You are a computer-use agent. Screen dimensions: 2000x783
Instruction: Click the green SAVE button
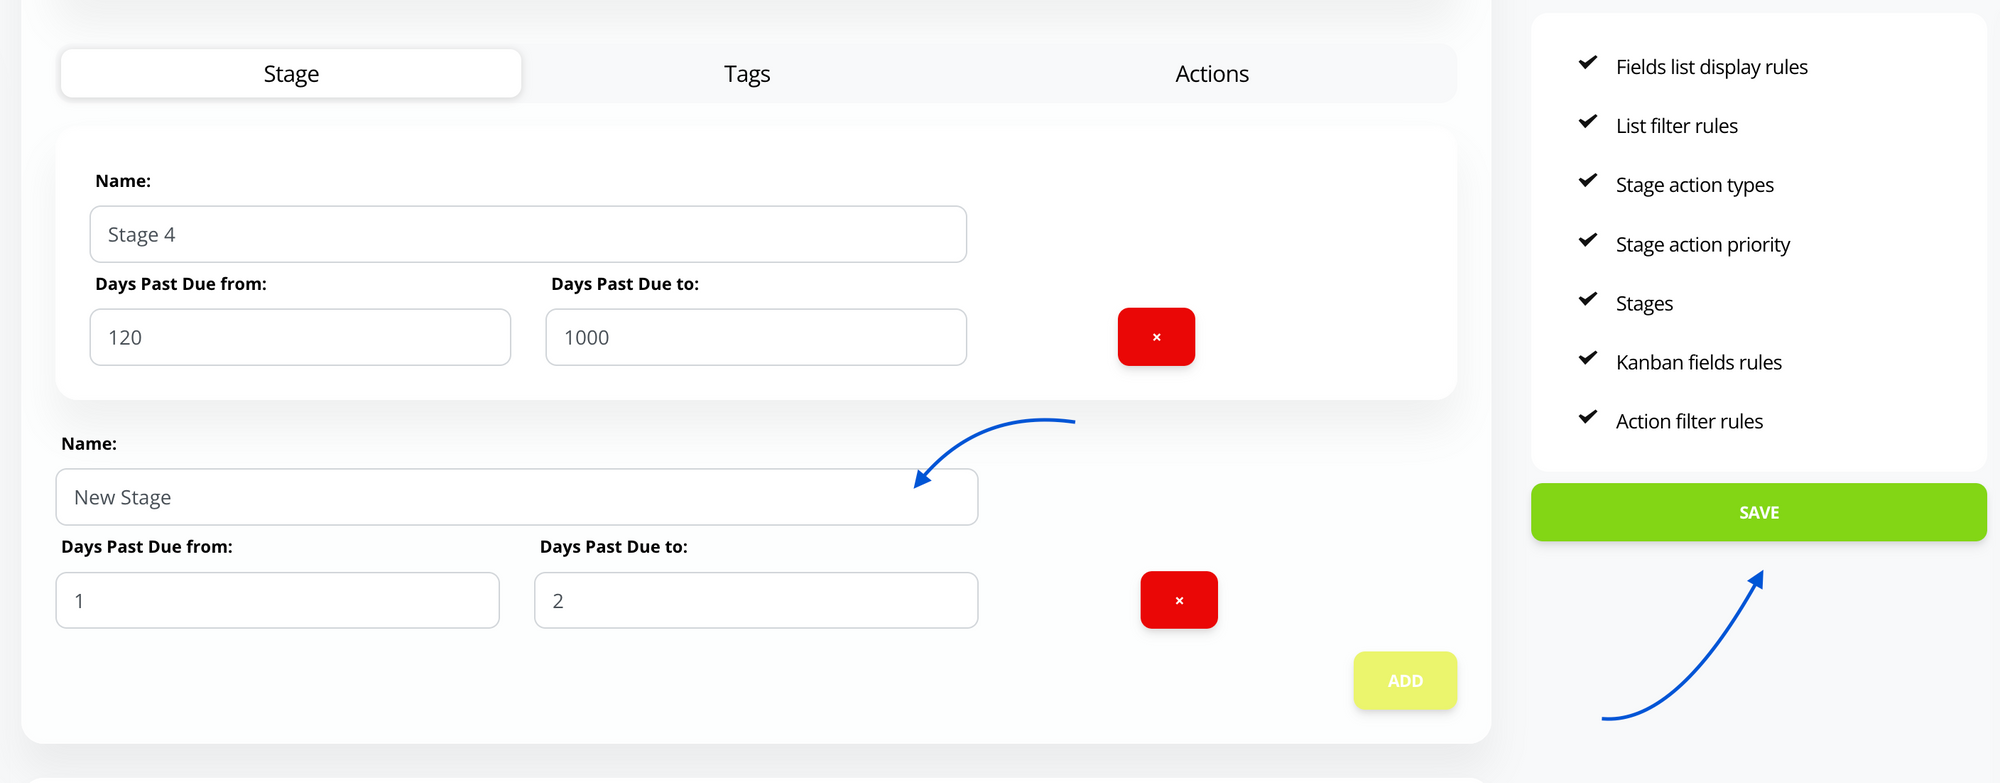[x=1759, y=513]
